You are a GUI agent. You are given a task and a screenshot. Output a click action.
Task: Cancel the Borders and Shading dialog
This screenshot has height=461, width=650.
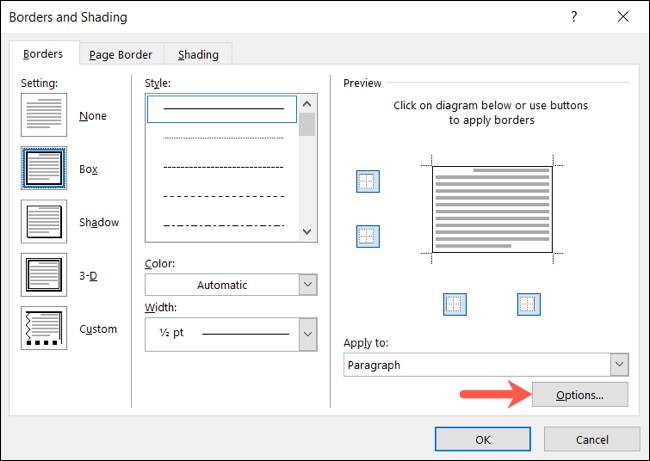click(x=592, y=439)
